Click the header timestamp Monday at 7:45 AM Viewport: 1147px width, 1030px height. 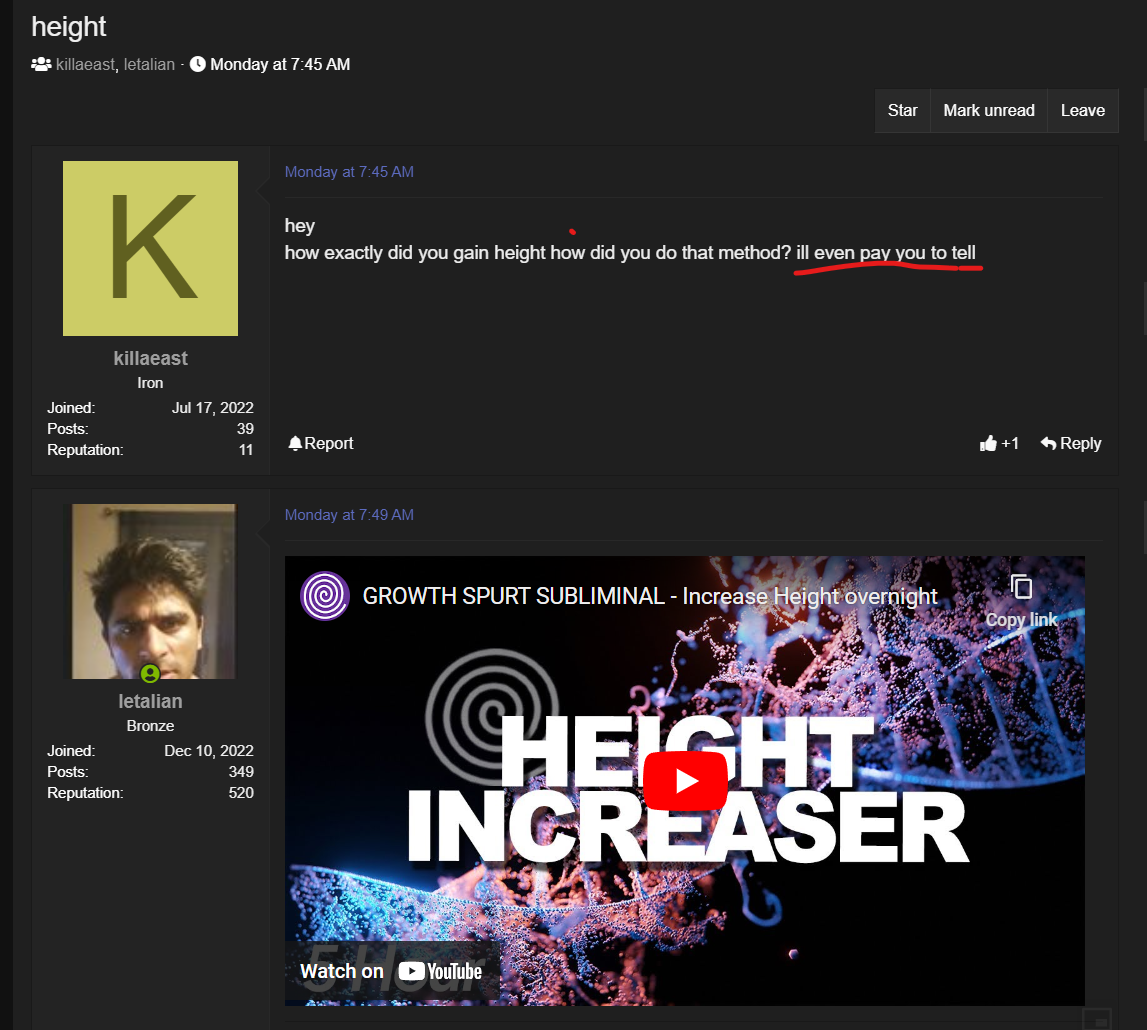(280, 64)
